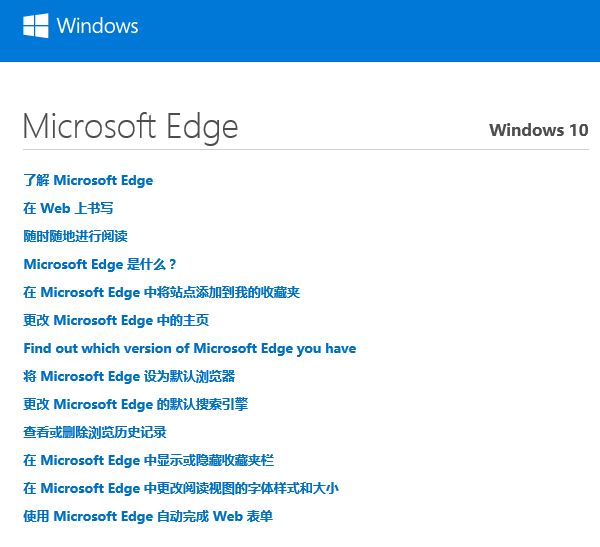Click the Windows wordmark in header
600x547 pixels.
coord(97,26)
